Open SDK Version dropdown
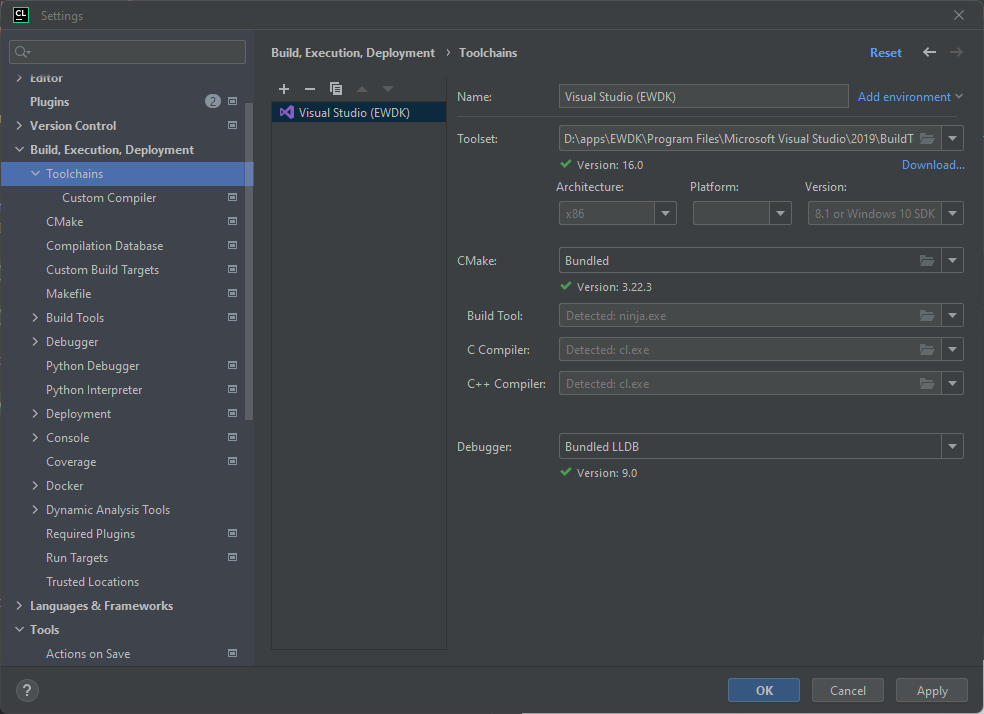984x714 pixels. click(x=953, y=213)
